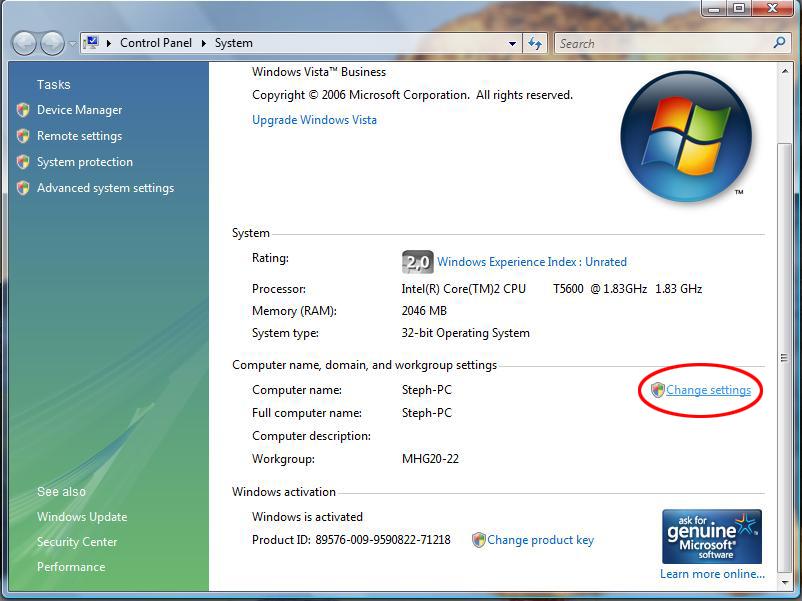802x601 pixels.
Task: Click the 2046 MB memory value
Action: click(424, 311)
